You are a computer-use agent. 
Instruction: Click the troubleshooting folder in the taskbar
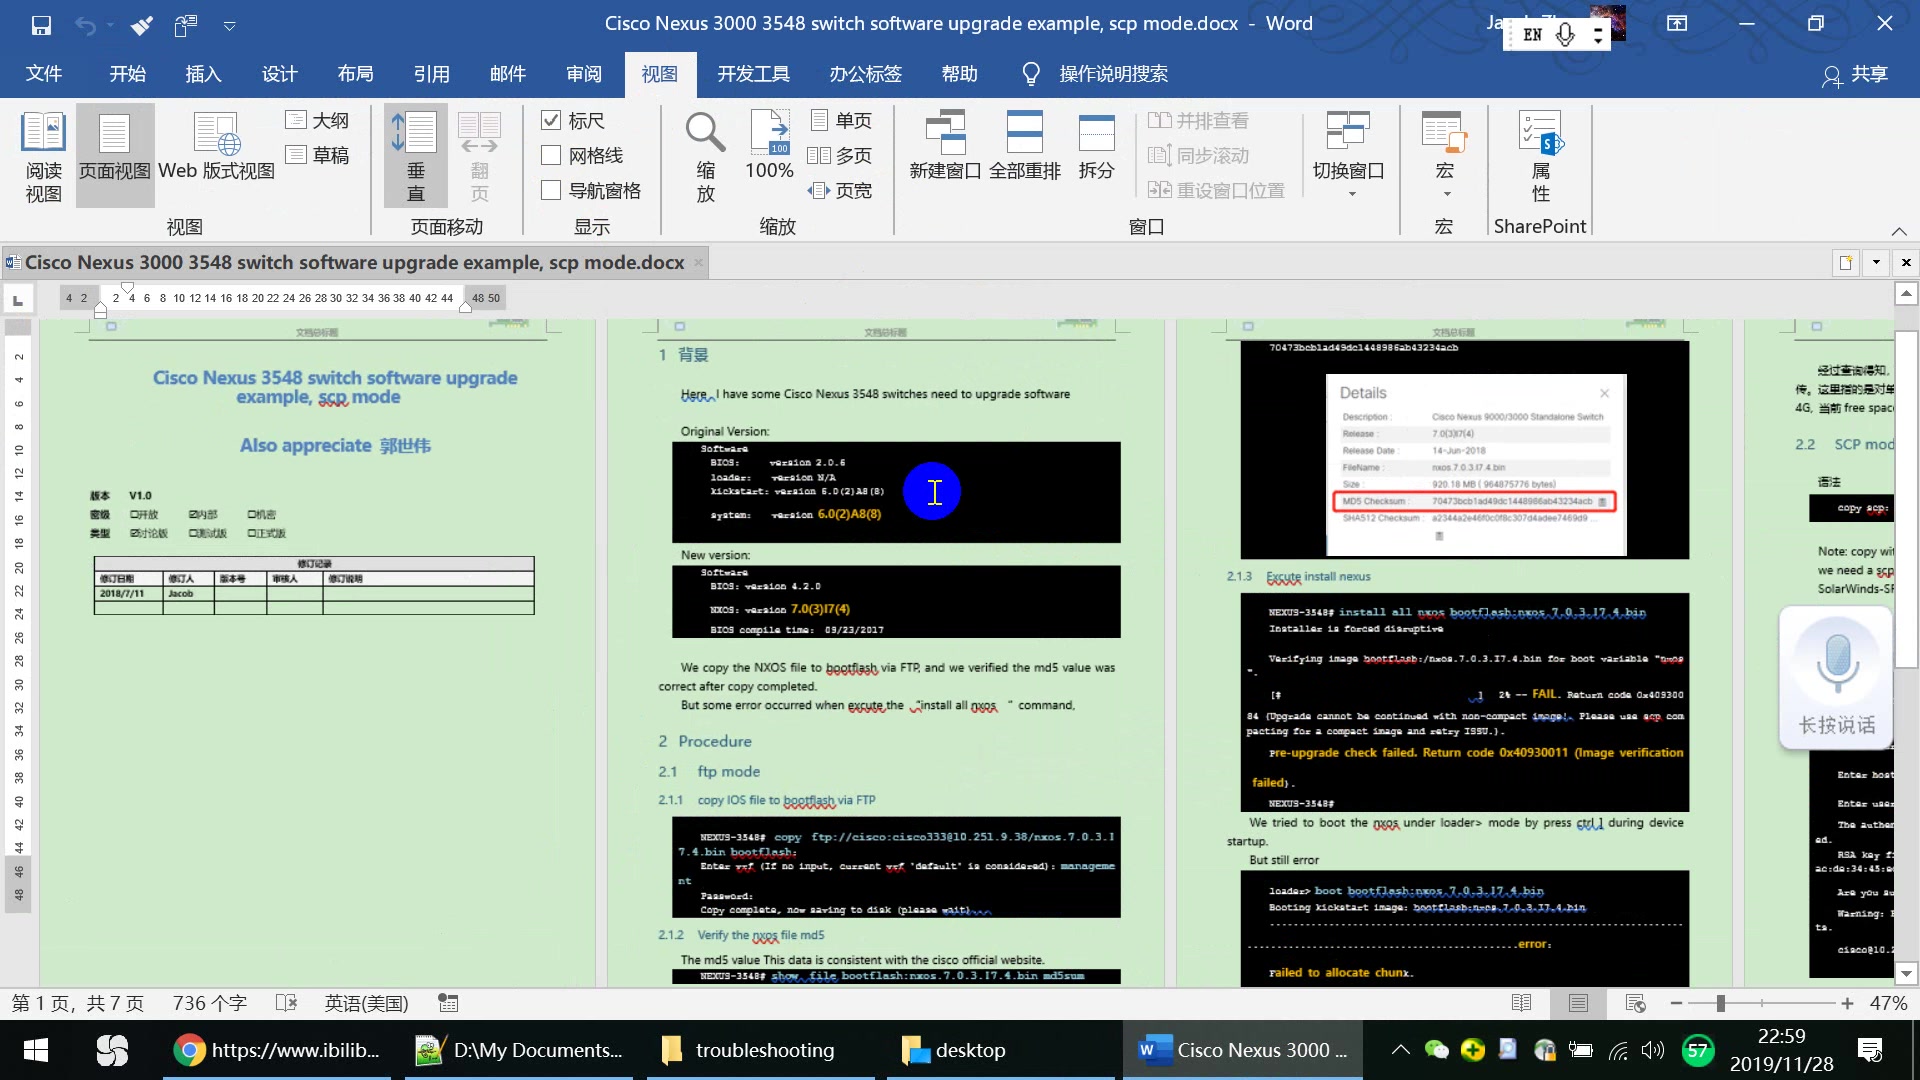point(750,1050)
